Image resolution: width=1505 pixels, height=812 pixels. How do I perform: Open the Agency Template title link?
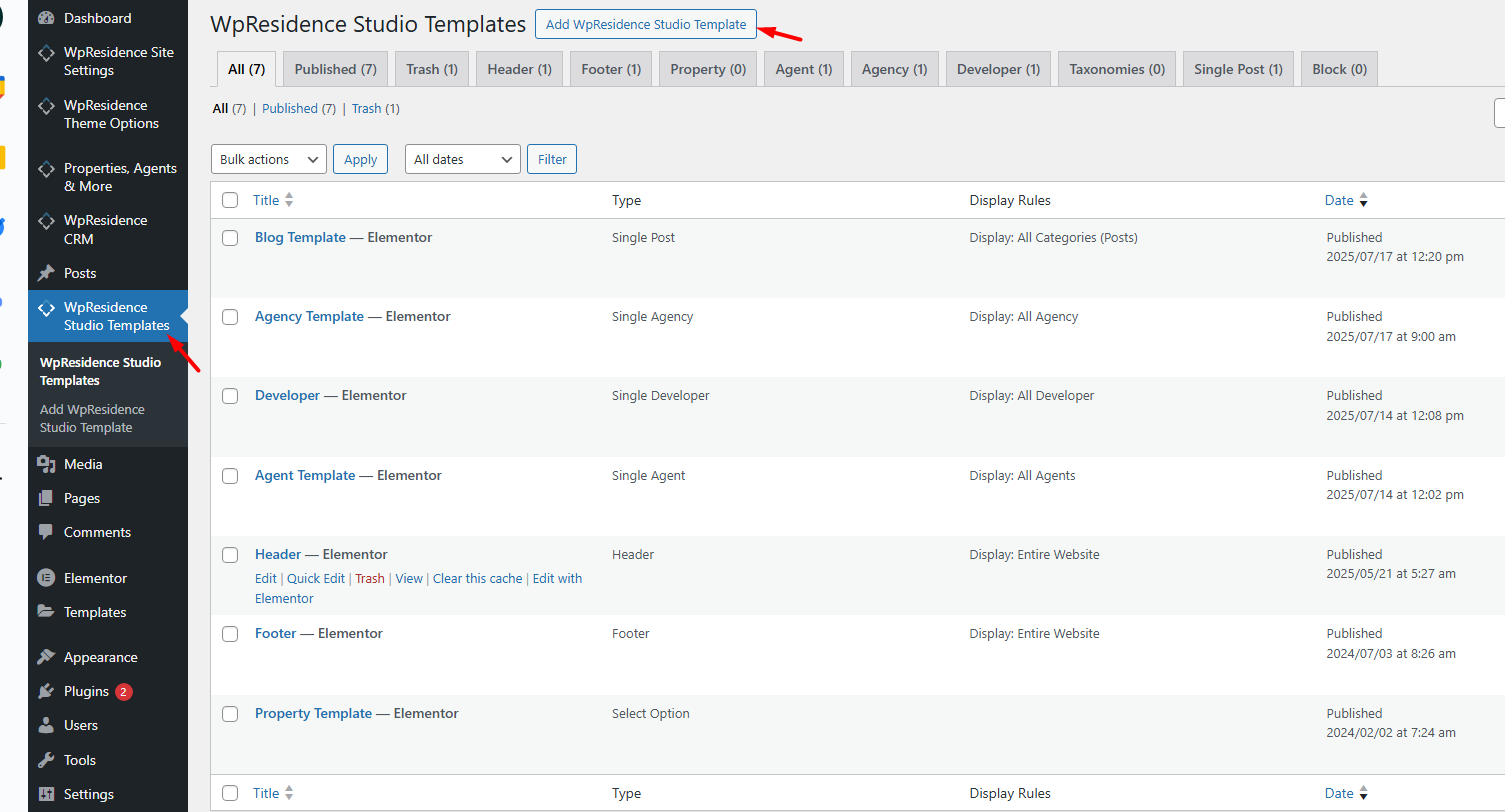pos(309,317)
